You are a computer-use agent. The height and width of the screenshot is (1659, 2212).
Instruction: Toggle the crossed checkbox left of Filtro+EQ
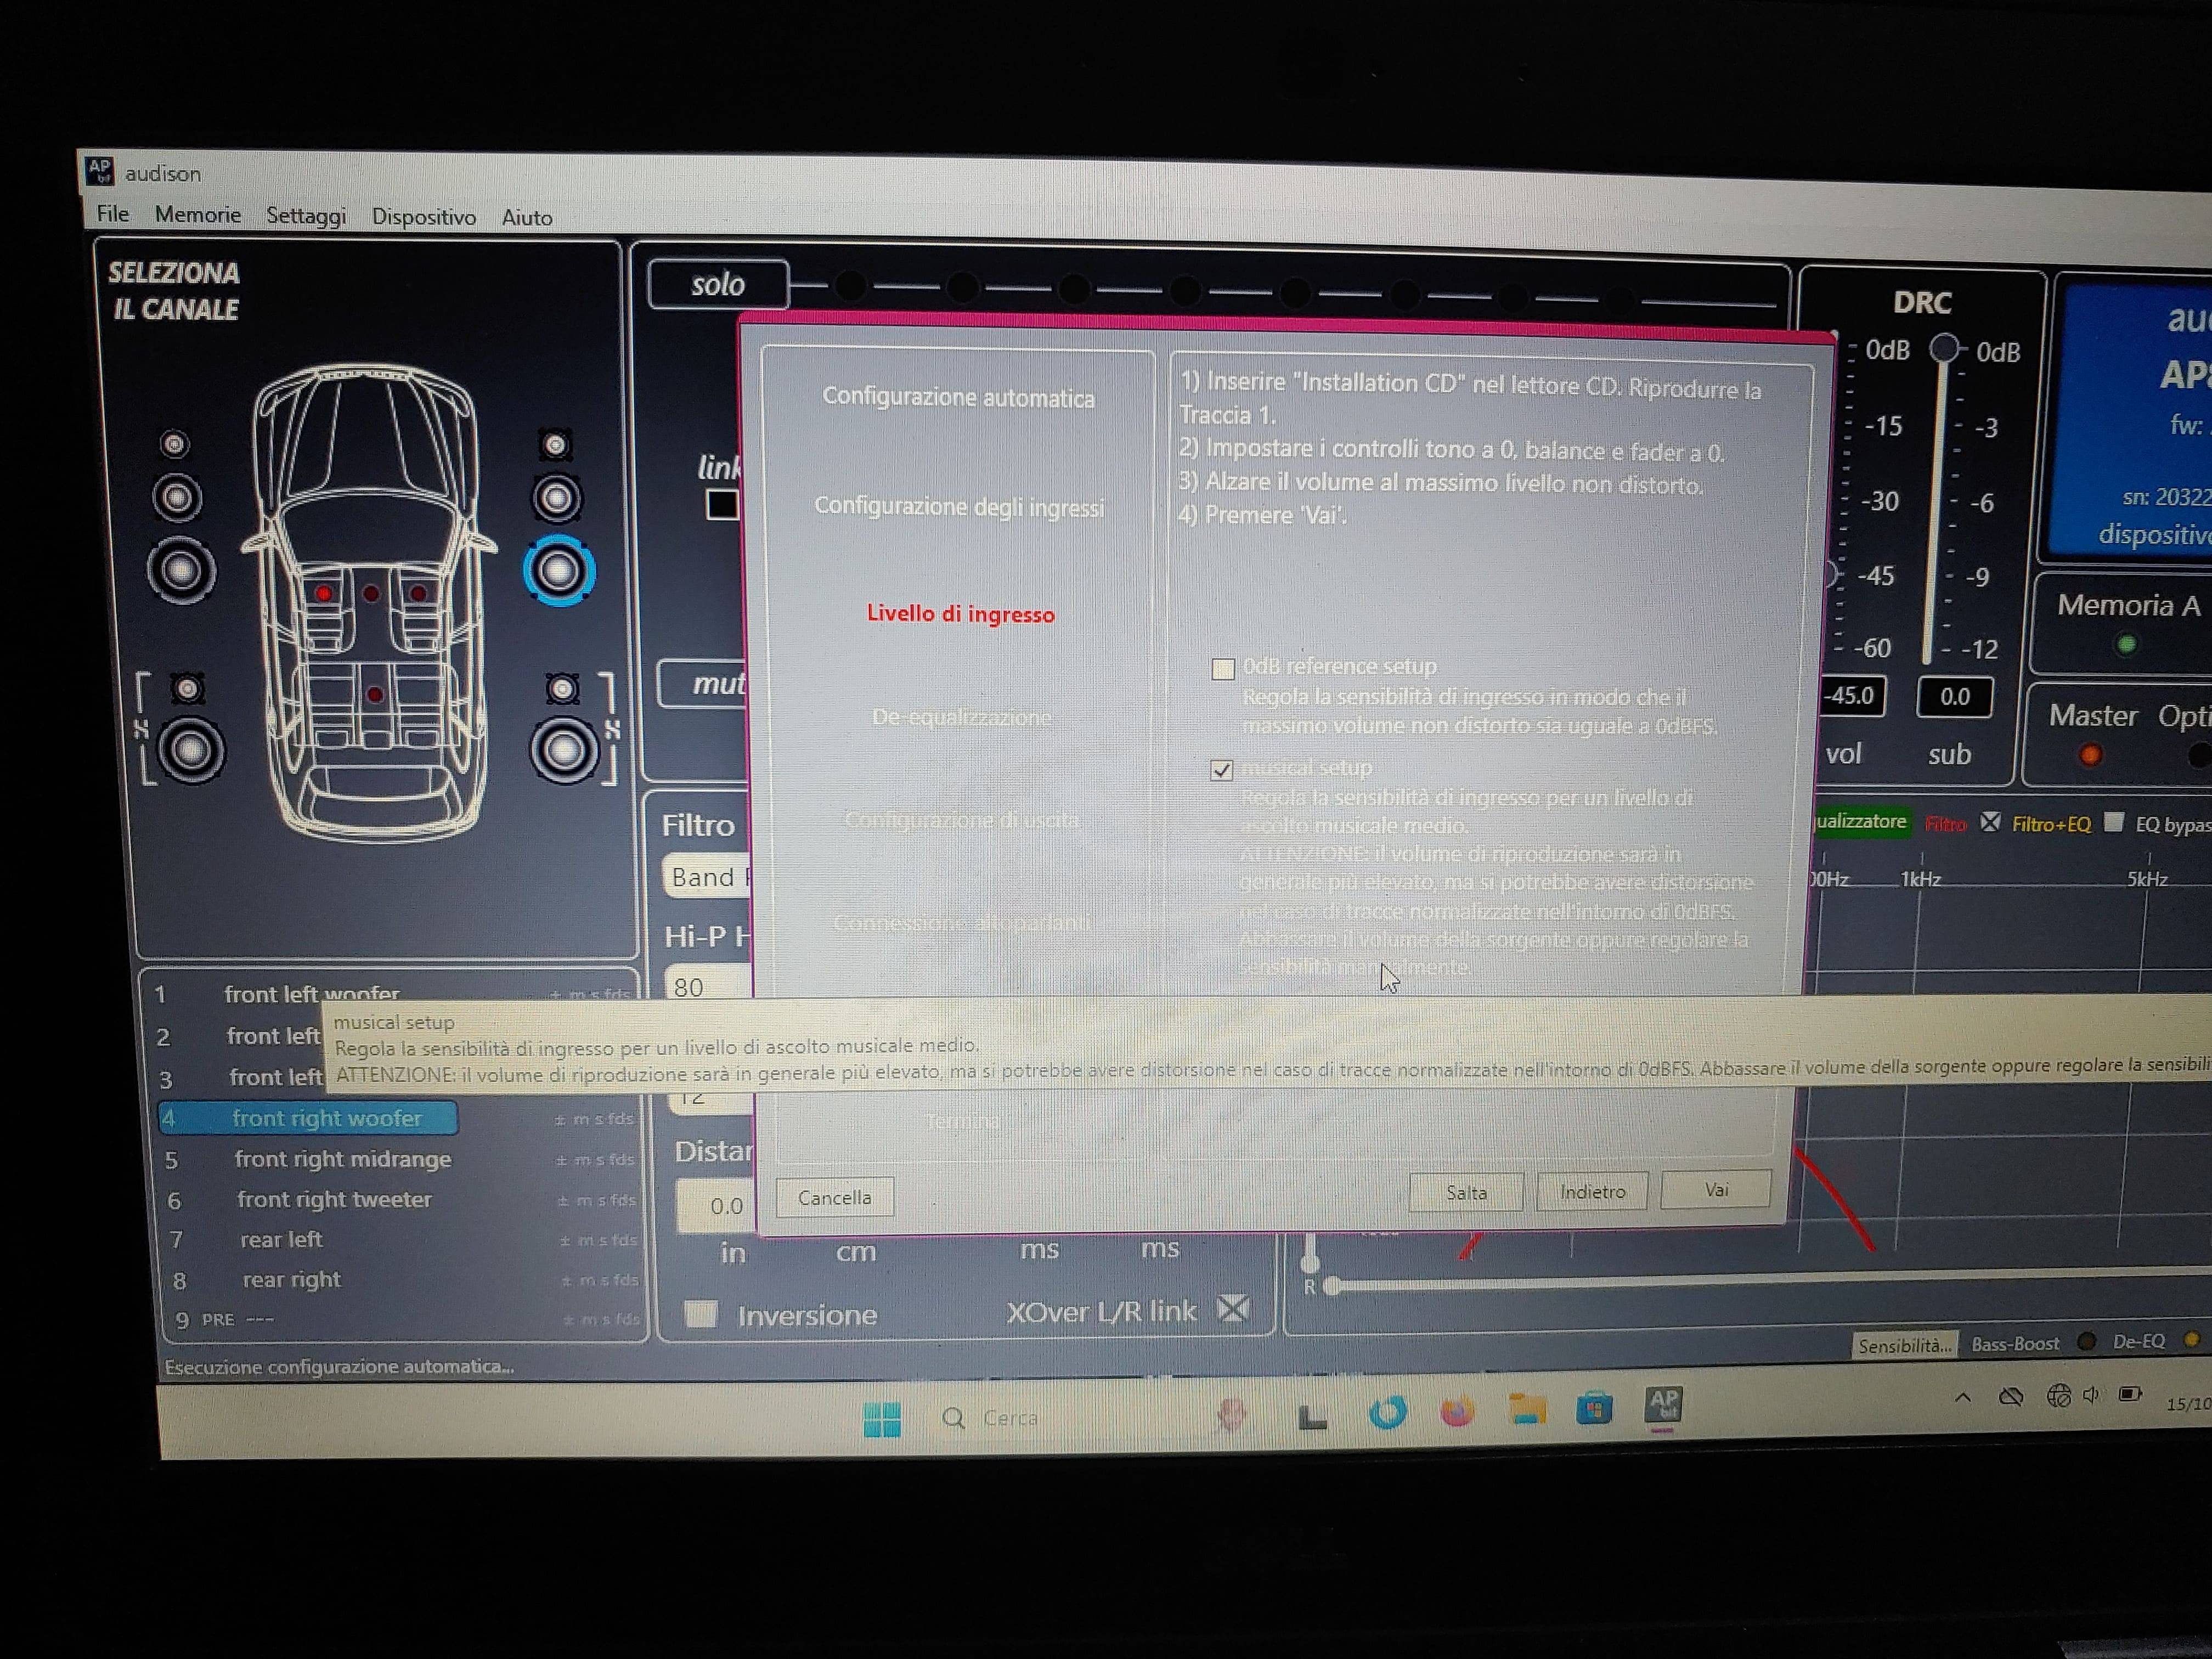(1990, 822)
